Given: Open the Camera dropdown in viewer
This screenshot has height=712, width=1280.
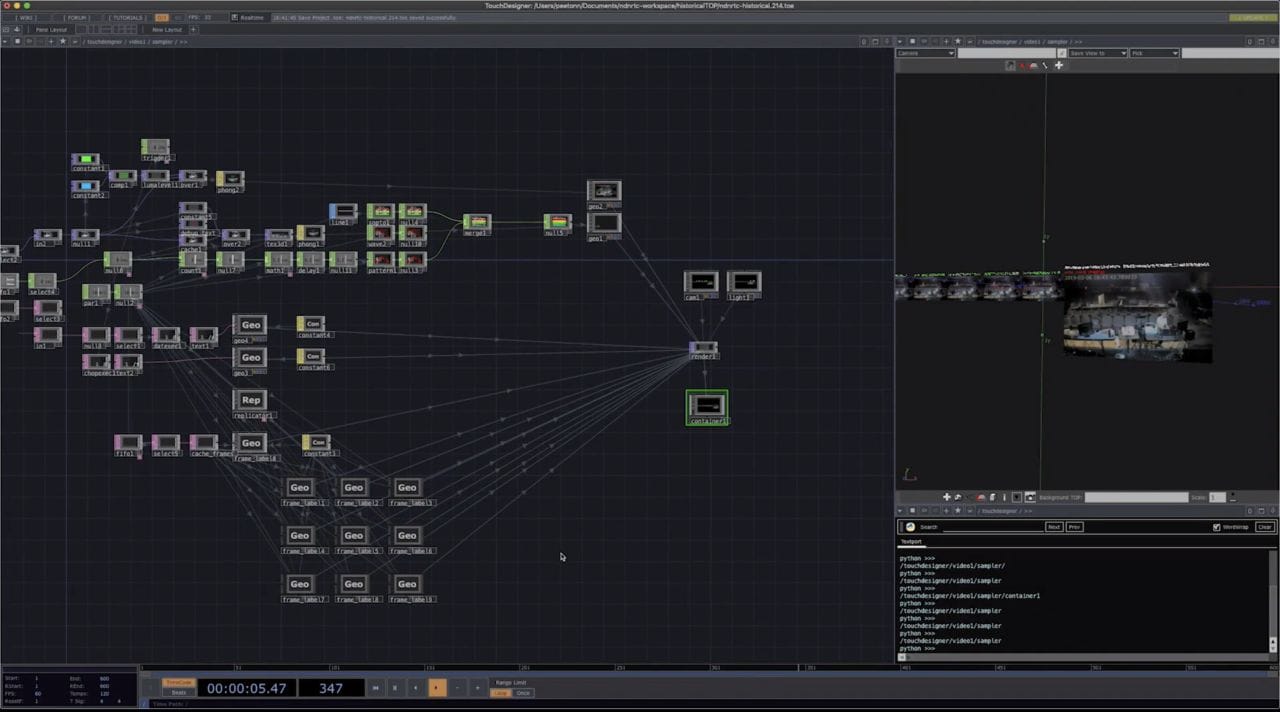Looking at the screenshot, I should (x=925, y=53).
